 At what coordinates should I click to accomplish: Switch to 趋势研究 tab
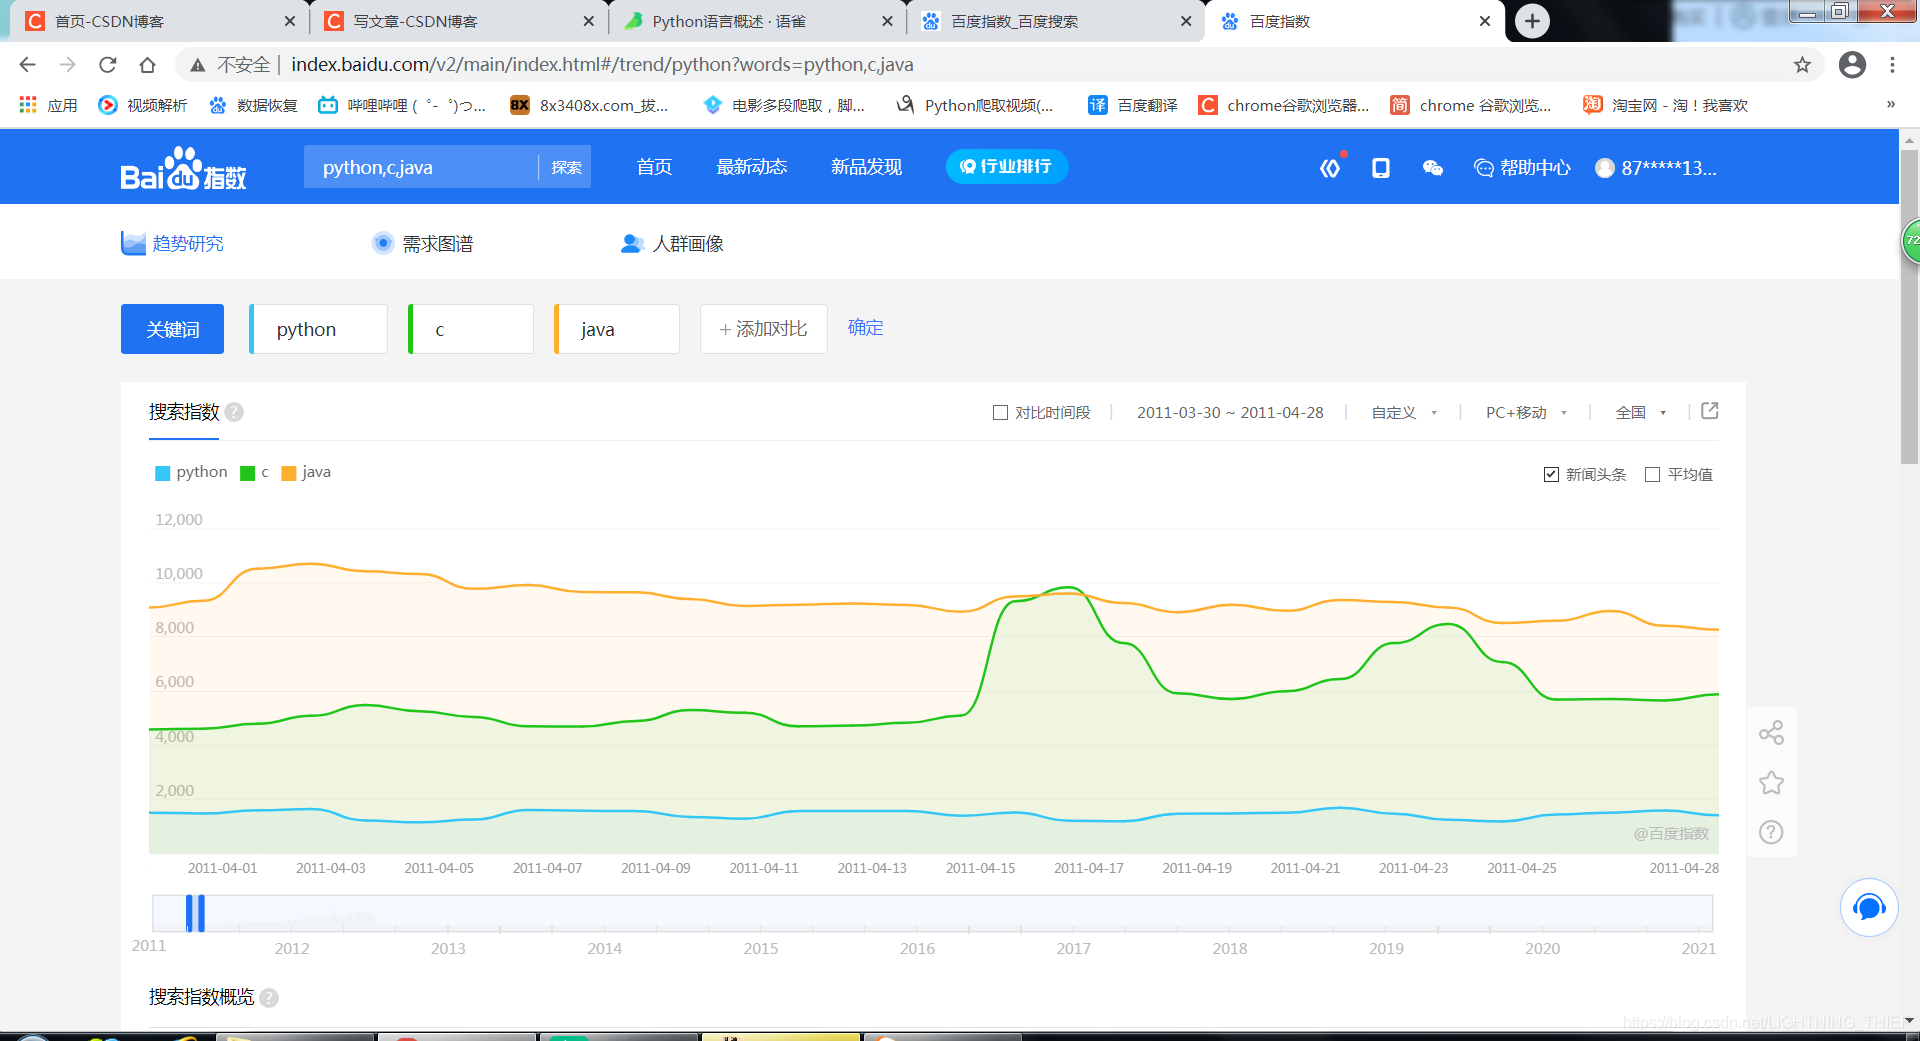pyautogui.click(x=172, y=244)
